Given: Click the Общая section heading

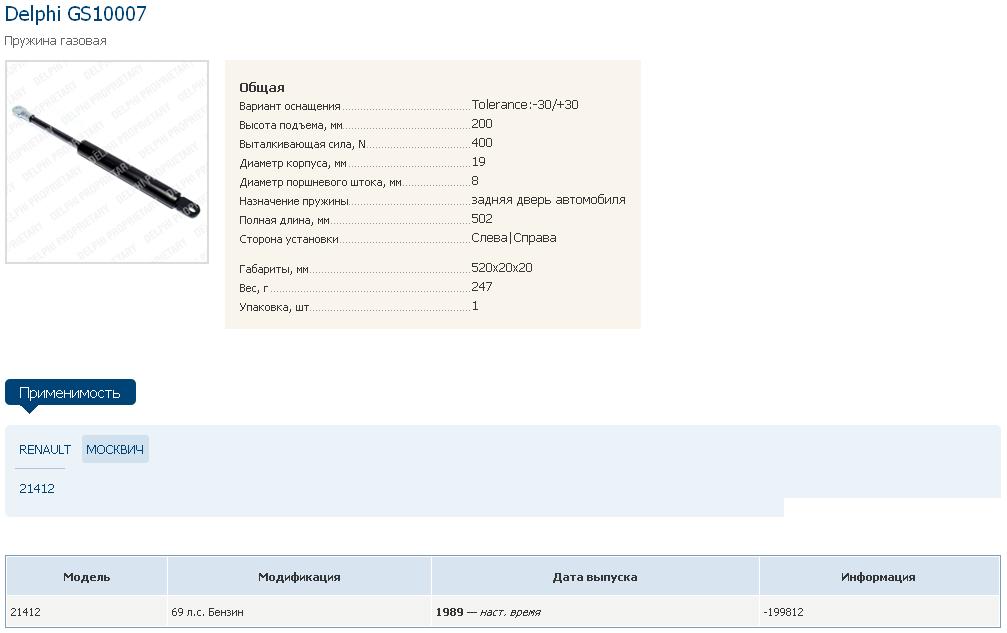Looking at the screenshot, I should point(262,87).
